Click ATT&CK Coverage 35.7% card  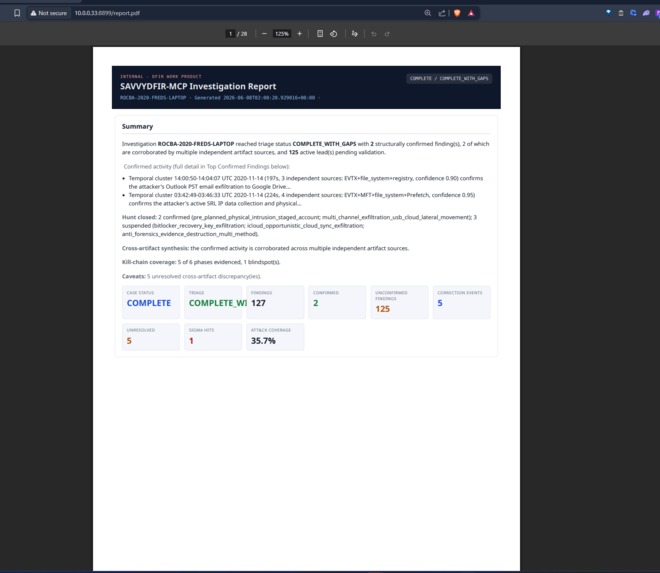pyautogui.click(x=275, y=337)
